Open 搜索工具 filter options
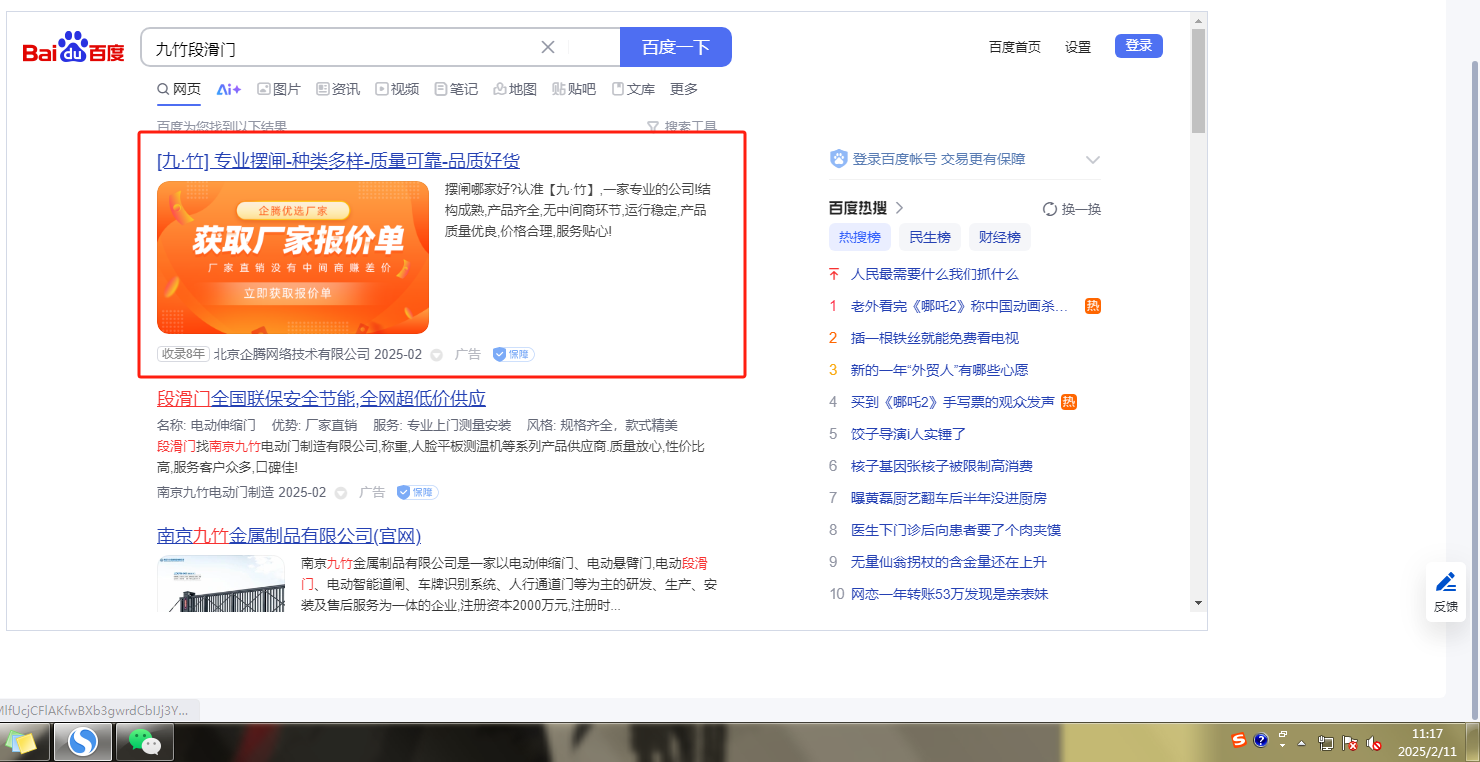This screenshot has width=1480, height=762. click(x=682, y=127)
